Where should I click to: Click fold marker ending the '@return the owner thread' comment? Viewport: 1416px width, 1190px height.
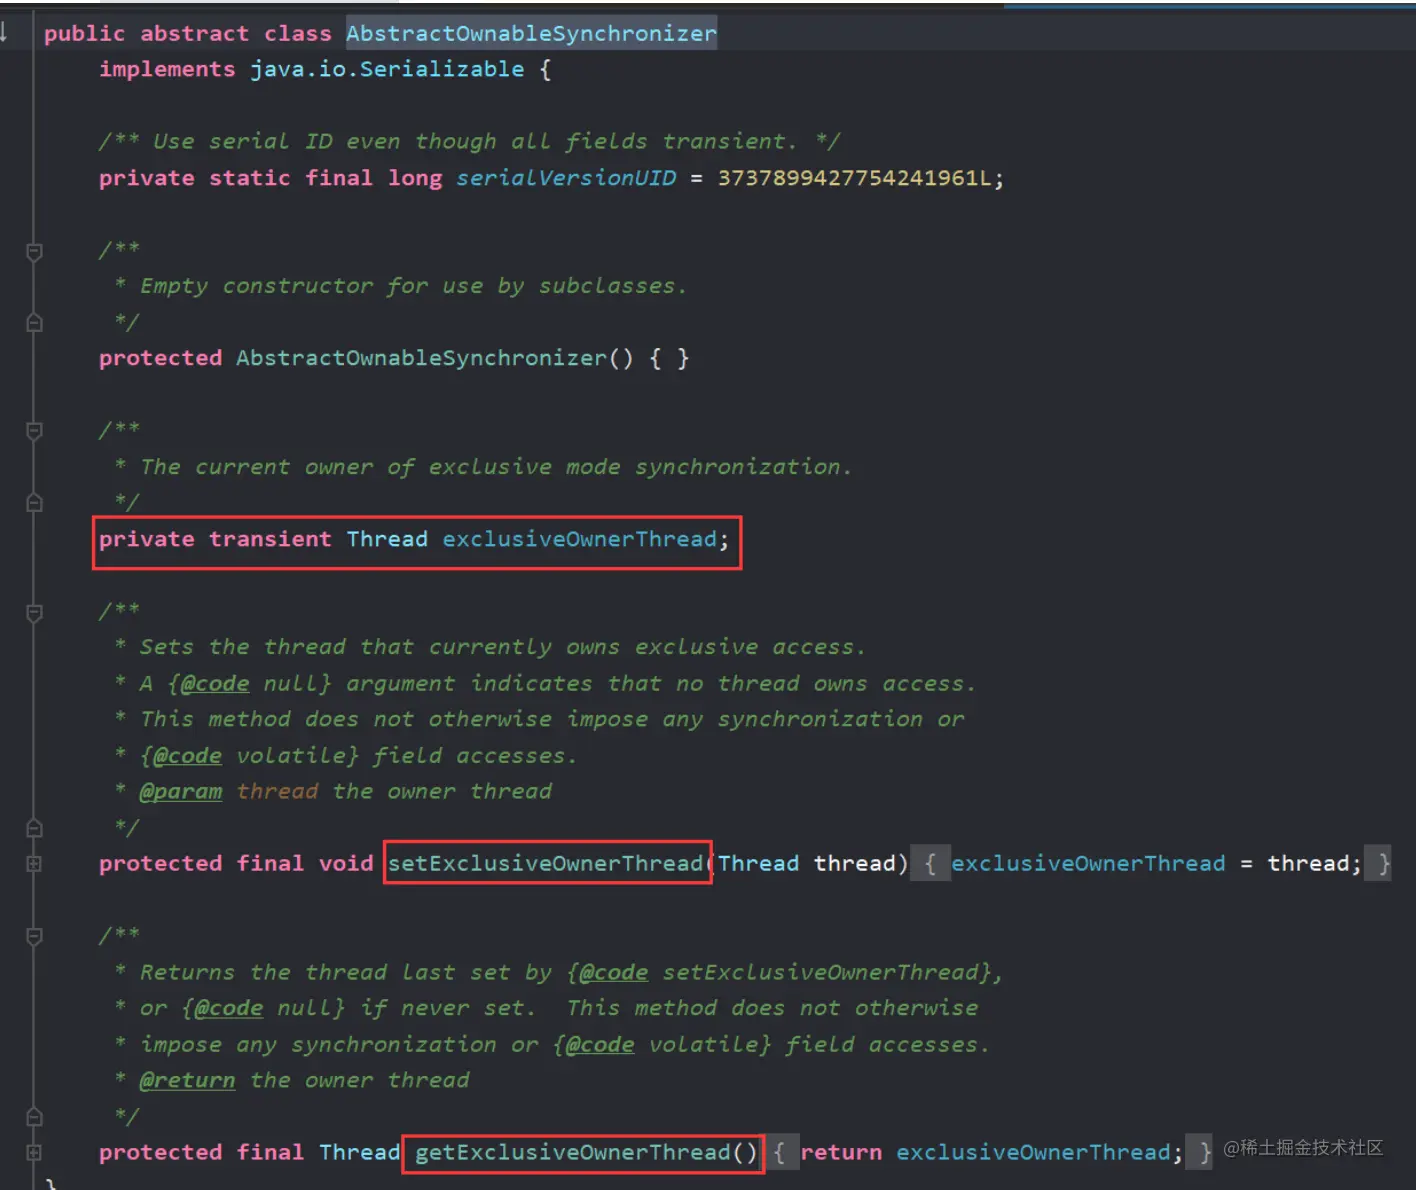(x=34, y=1116)
